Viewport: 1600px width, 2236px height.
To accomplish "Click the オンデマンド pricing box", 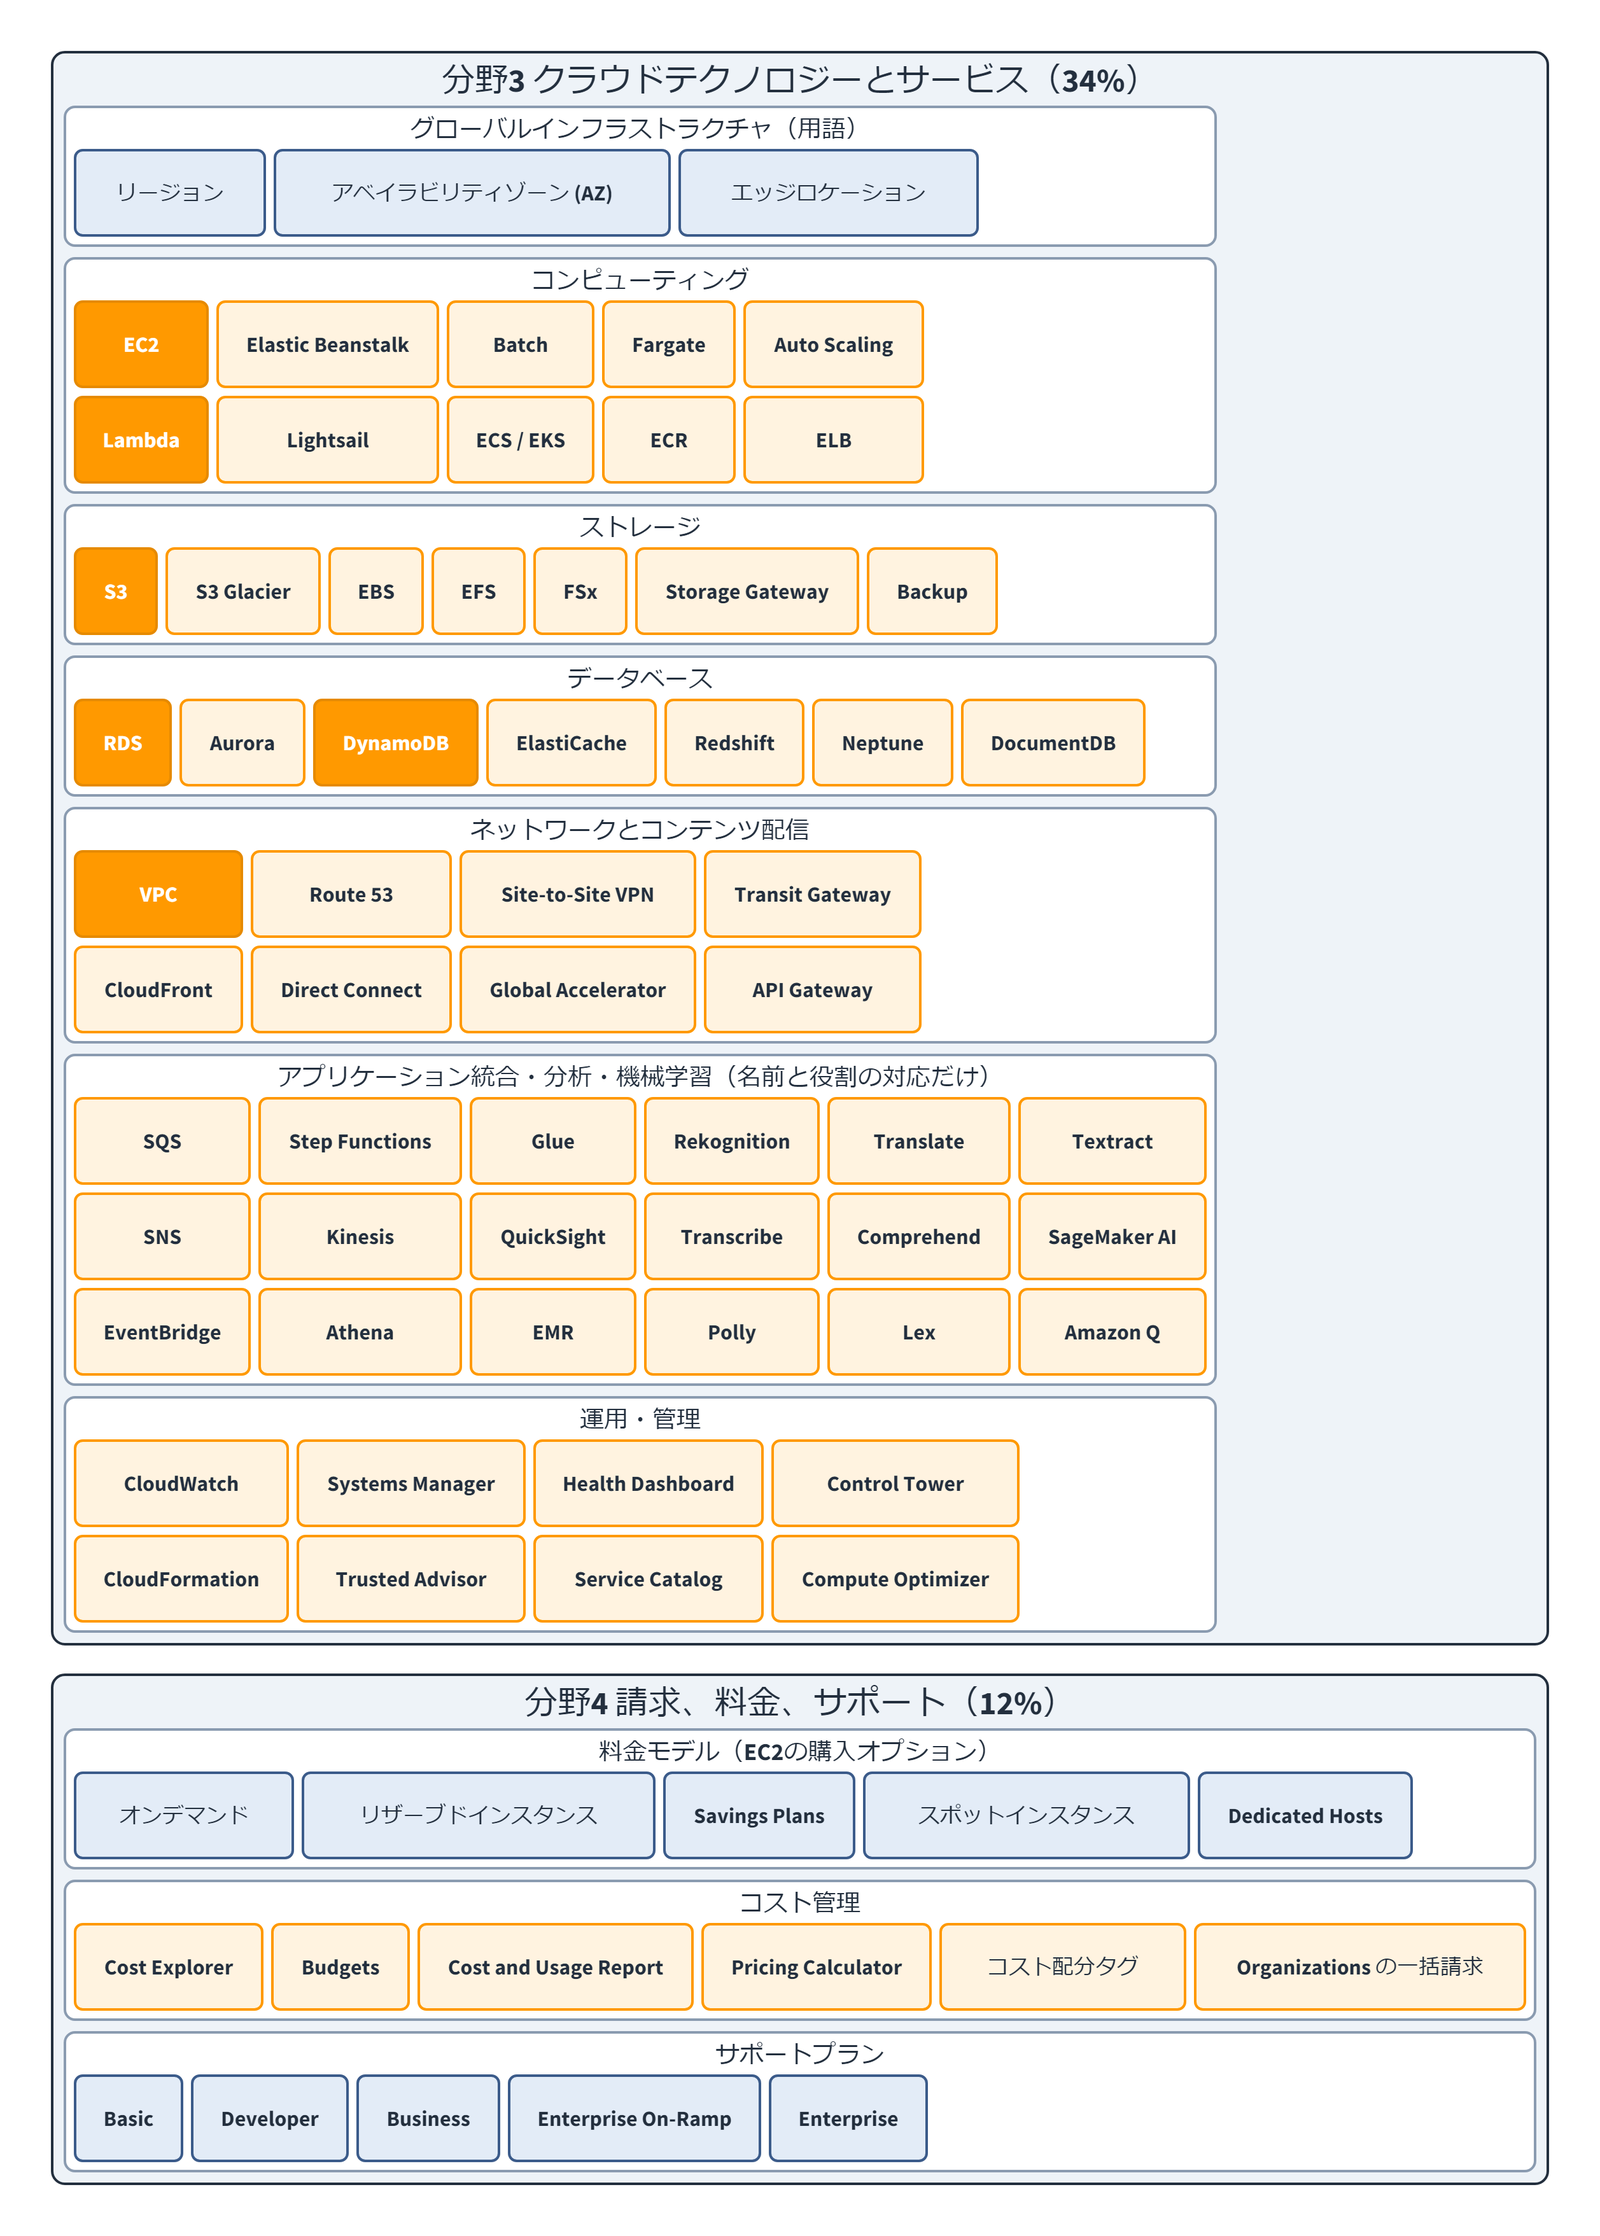I will [x=184, y=1816].
